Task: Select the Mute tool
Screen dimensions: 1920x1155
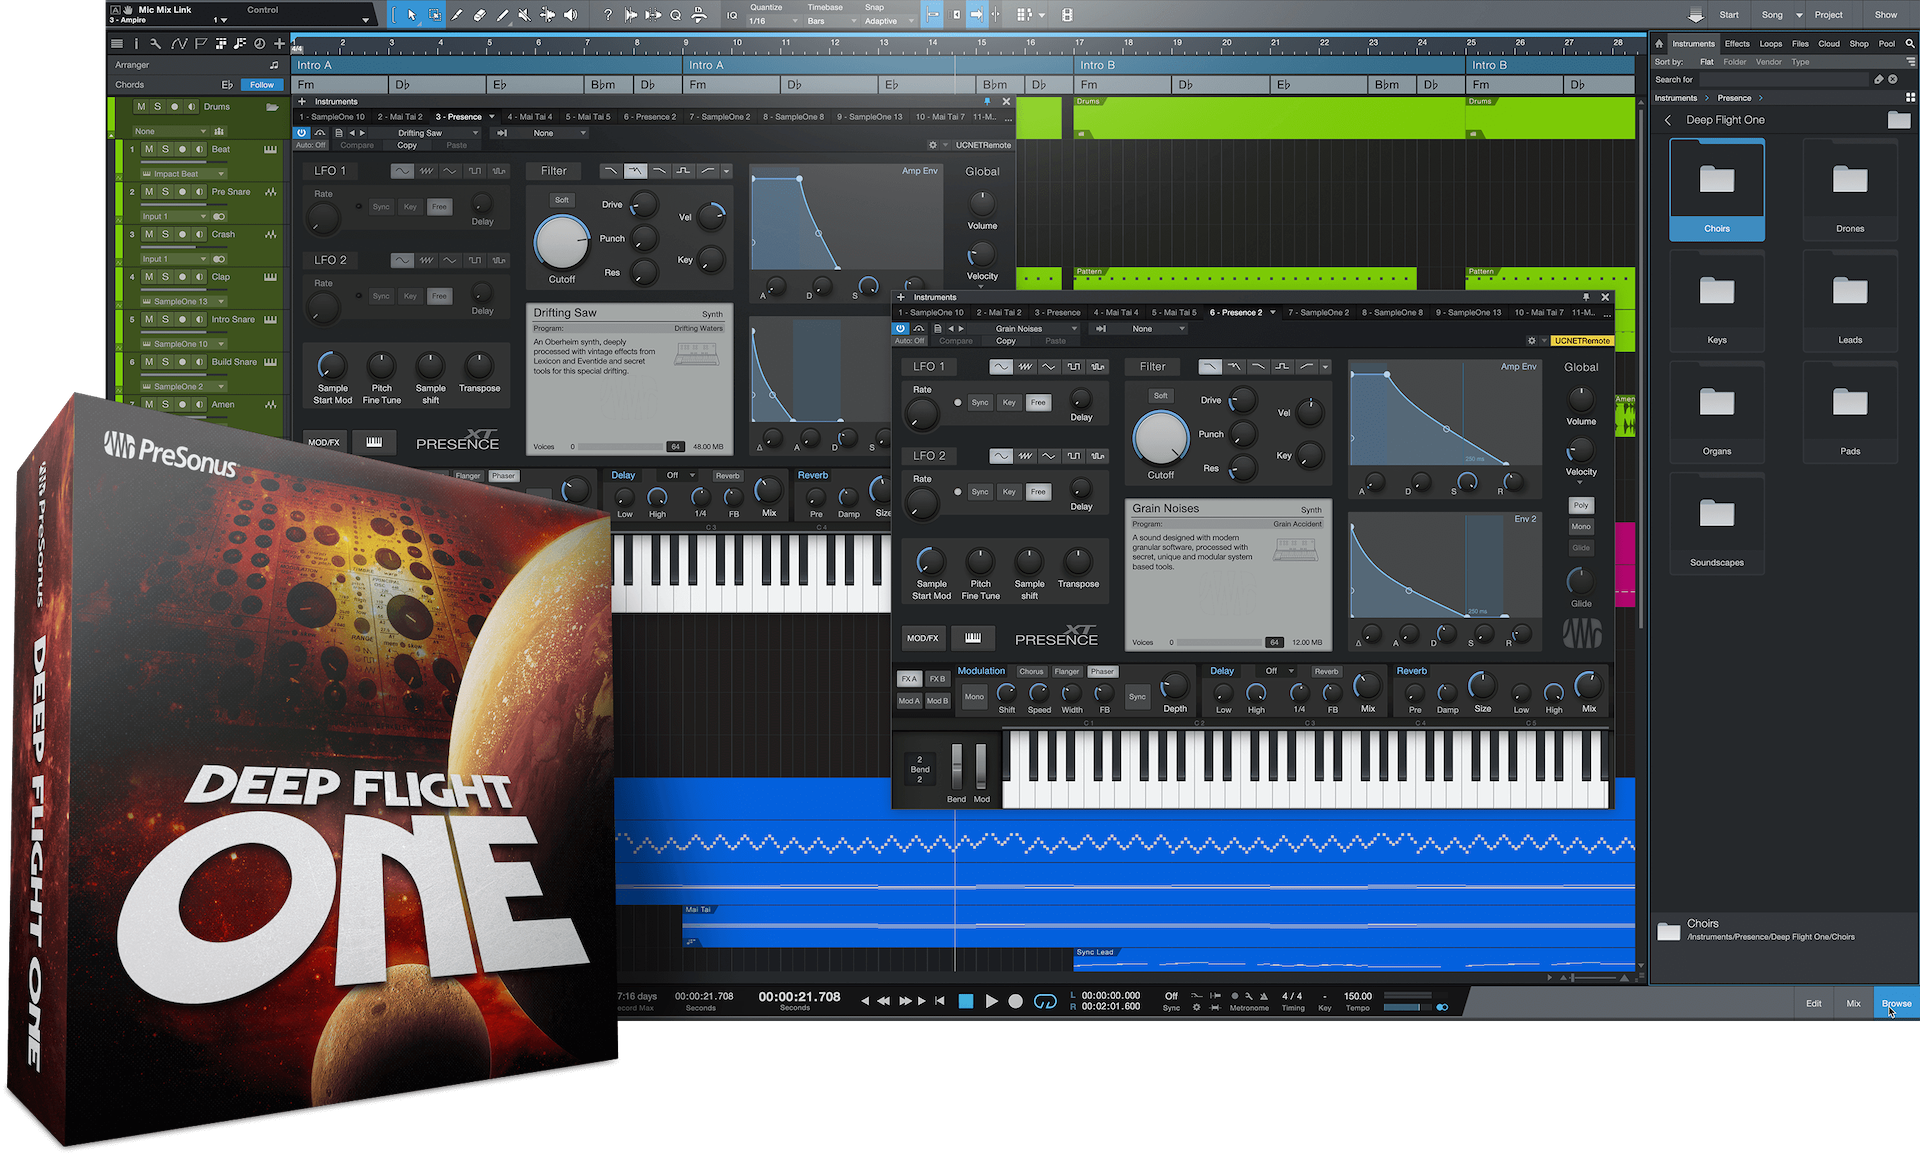Action: pyautogui.click(x=524, y=15)
